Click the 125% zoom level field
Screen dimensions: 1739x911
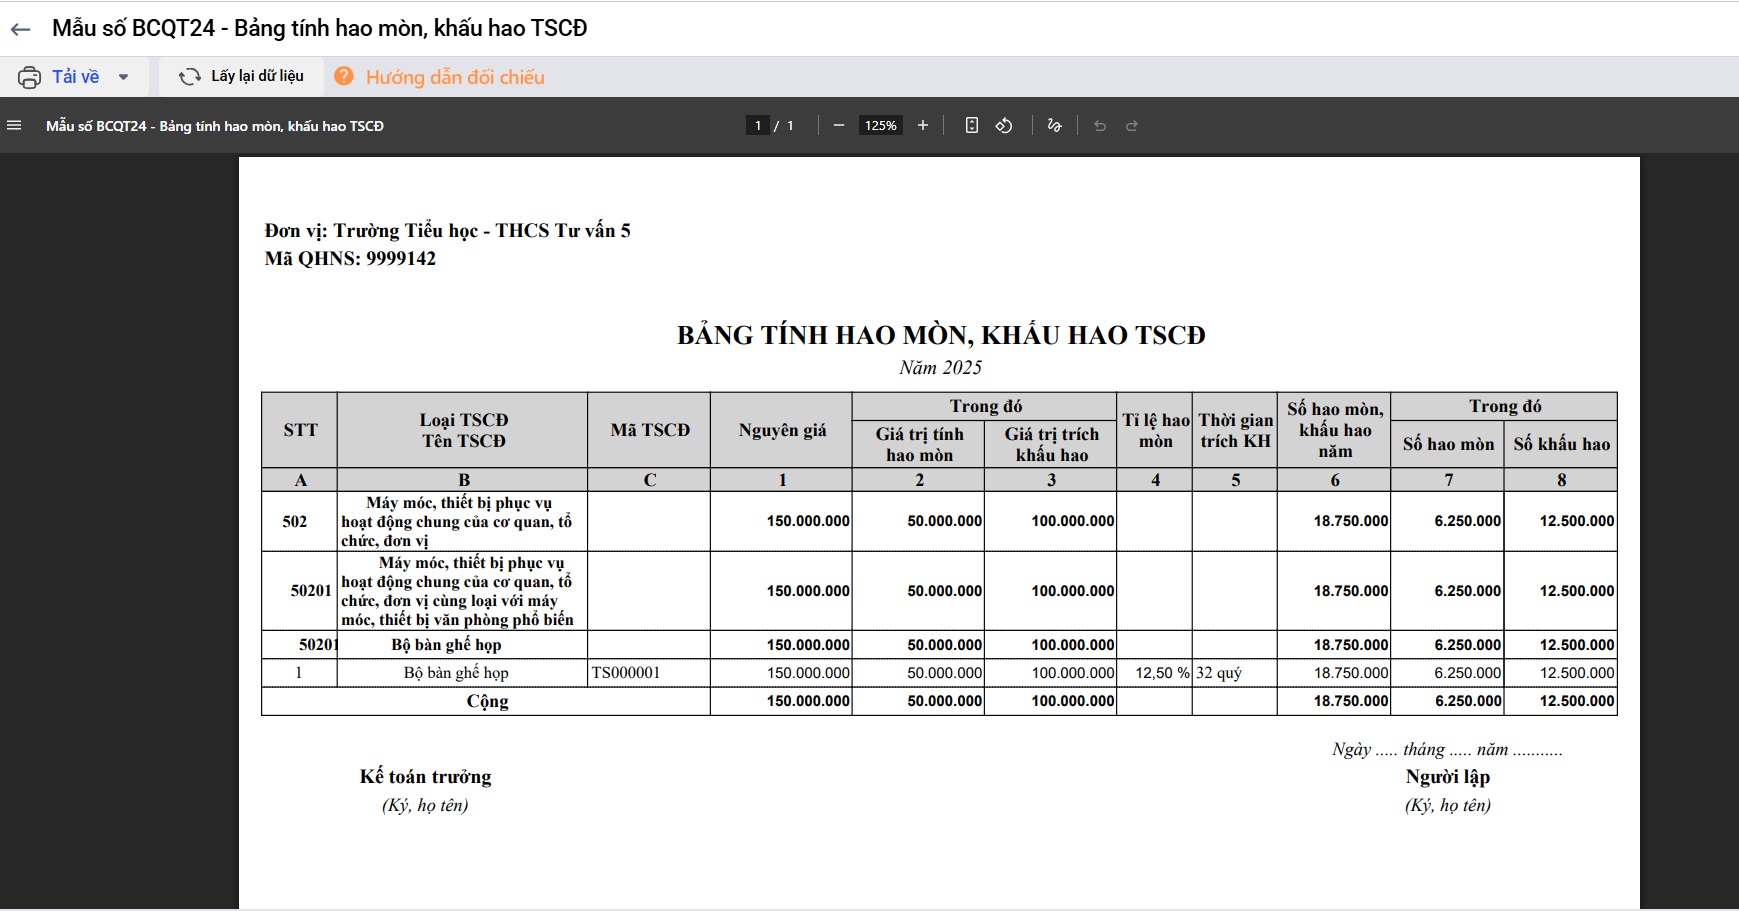(880, 126)
